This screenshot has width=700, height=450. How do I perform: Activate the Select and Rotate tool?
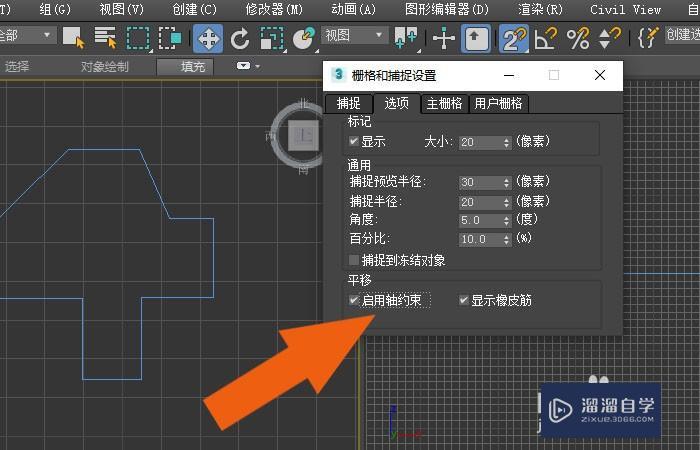240,38
